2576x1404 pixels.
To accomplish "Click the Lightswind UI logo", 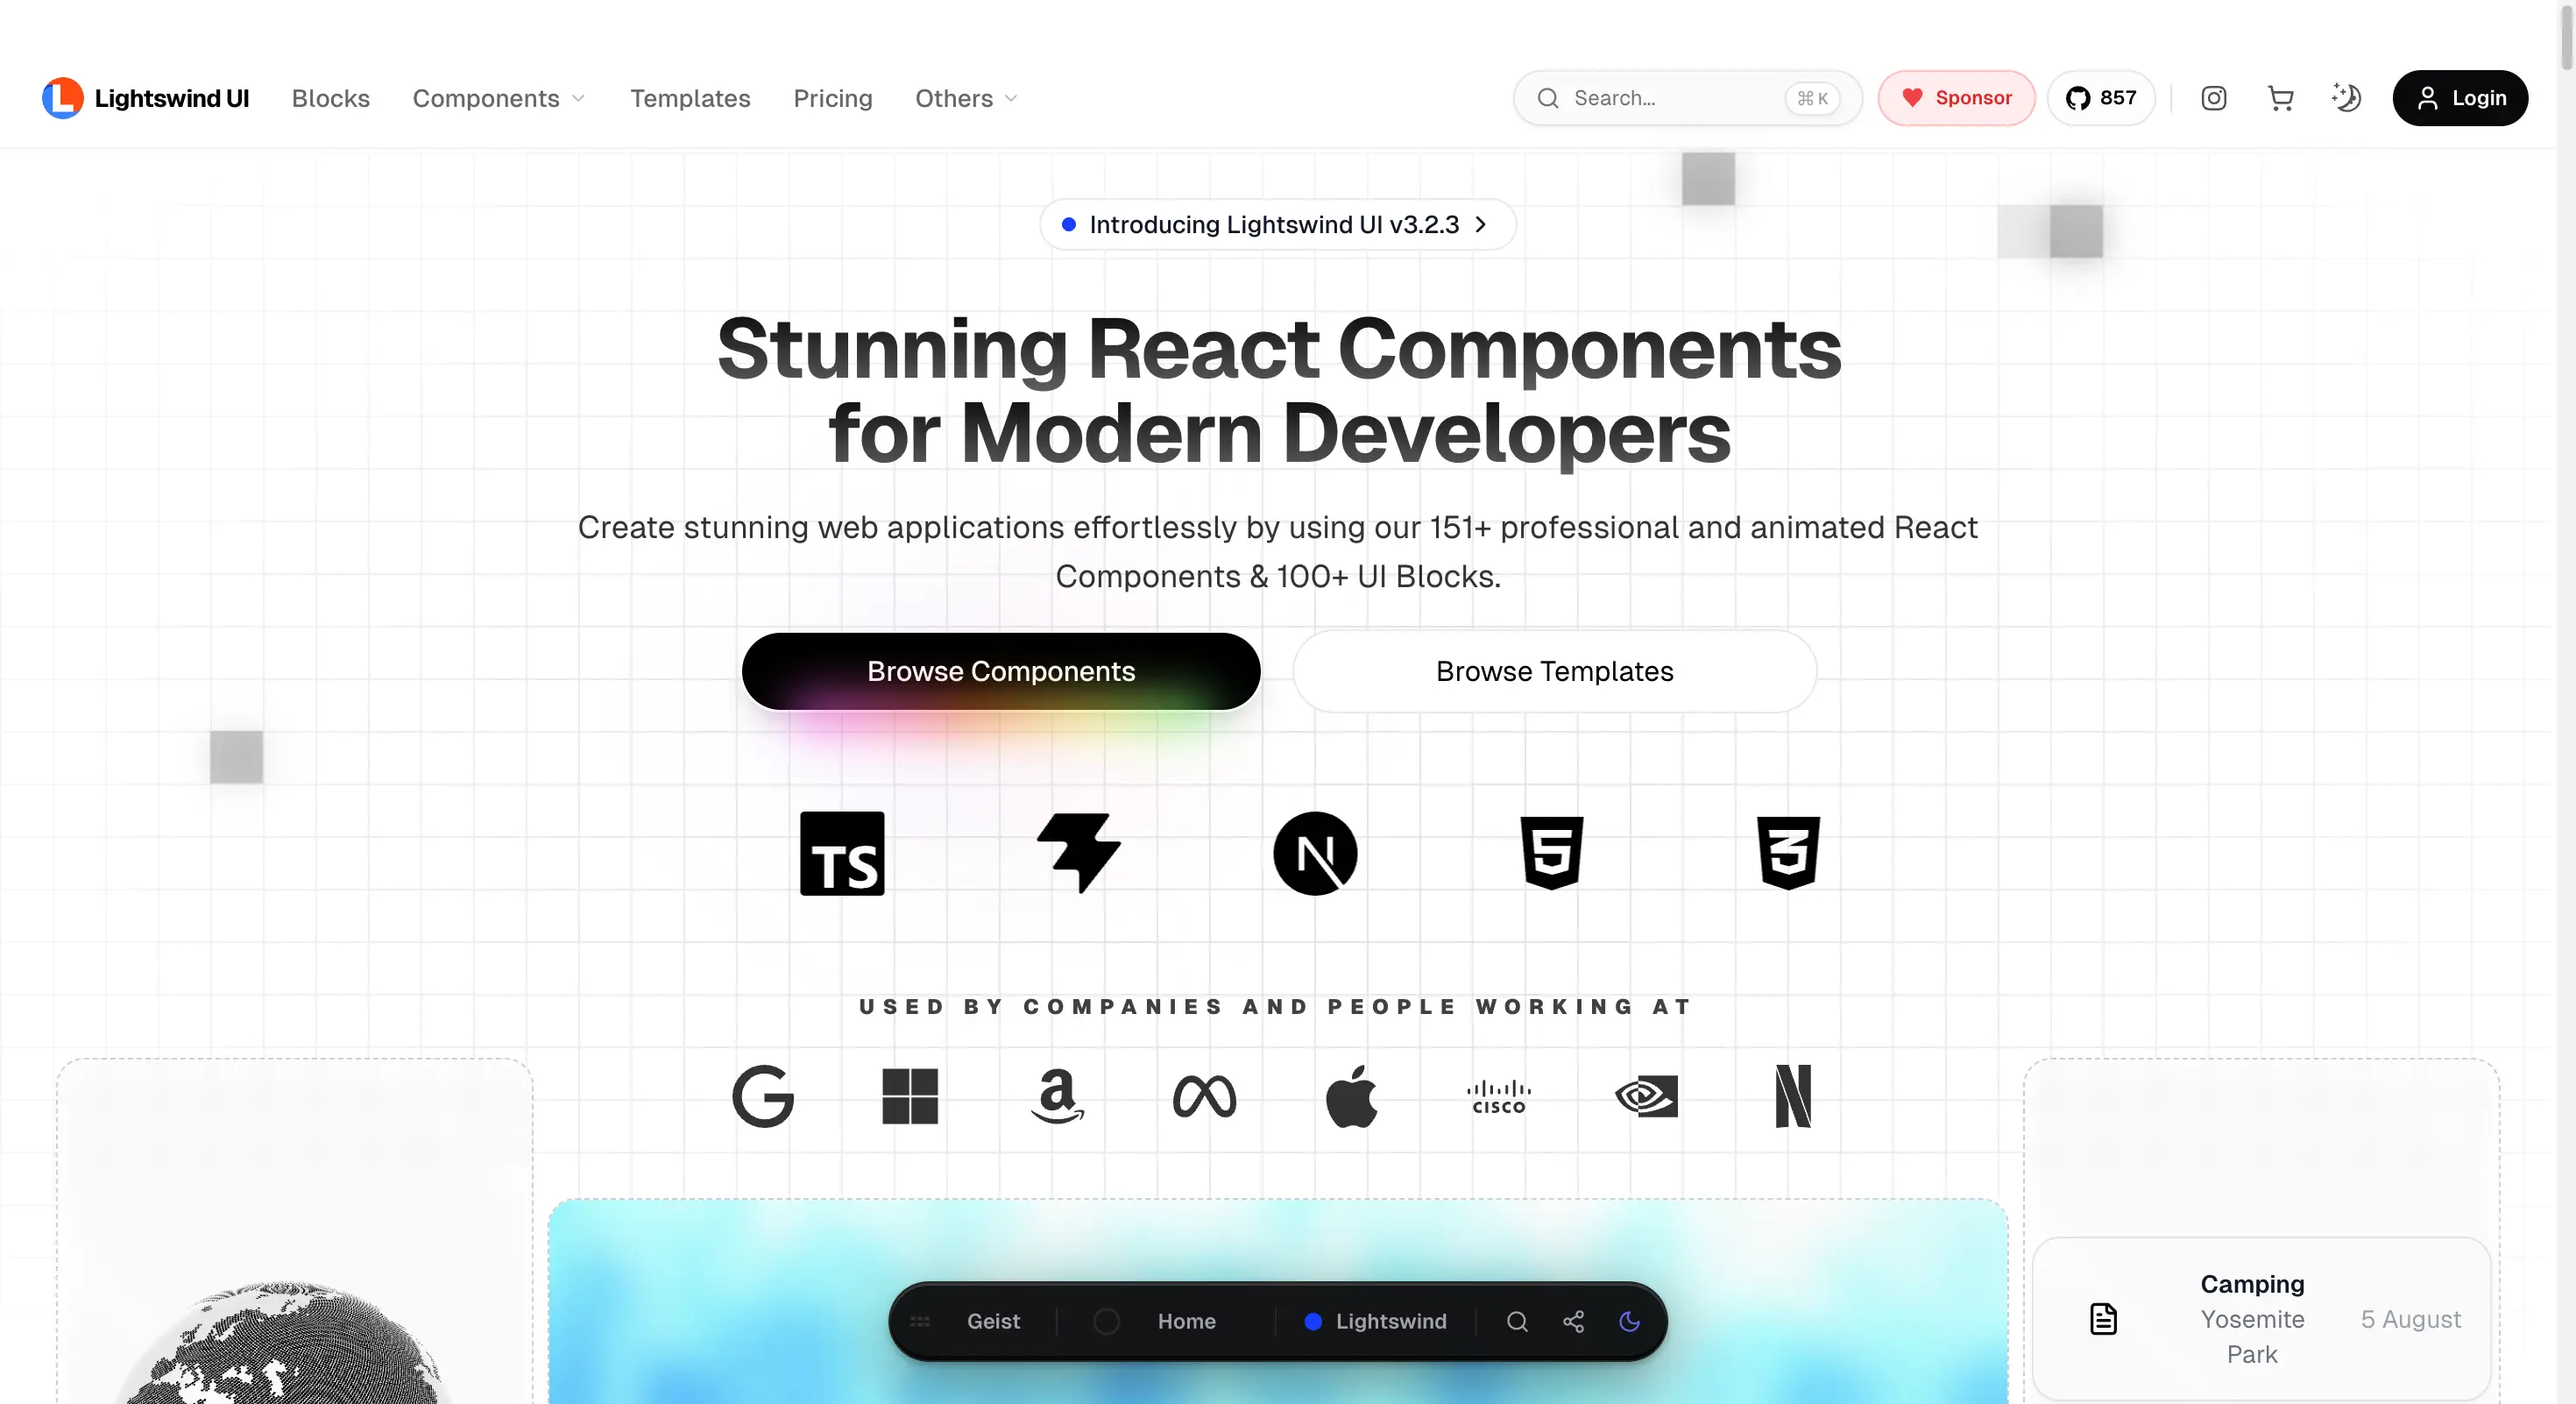I will 146,98.
